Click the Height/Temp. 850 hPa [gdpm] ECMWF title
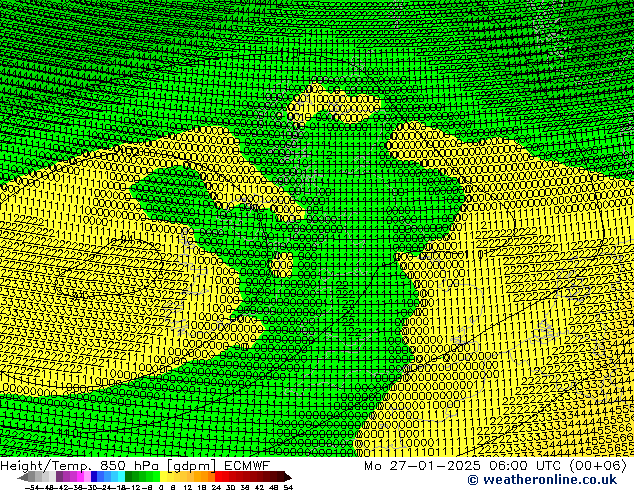Image resolution: width=634 pixels, height=490 pixels. click(135, 465)
